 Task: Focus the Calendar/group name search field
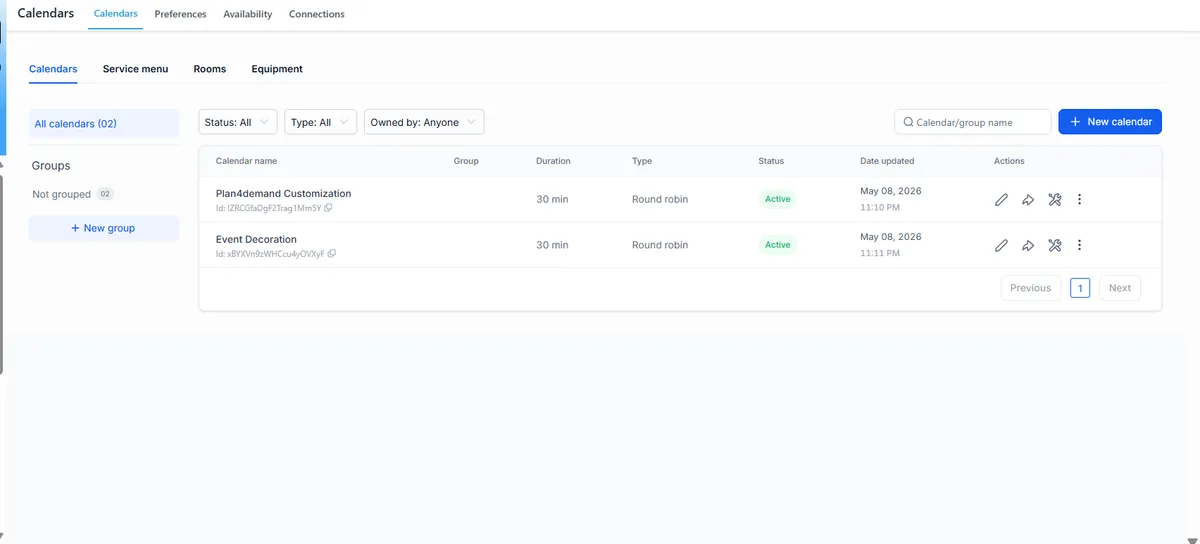tap(973, 122)
